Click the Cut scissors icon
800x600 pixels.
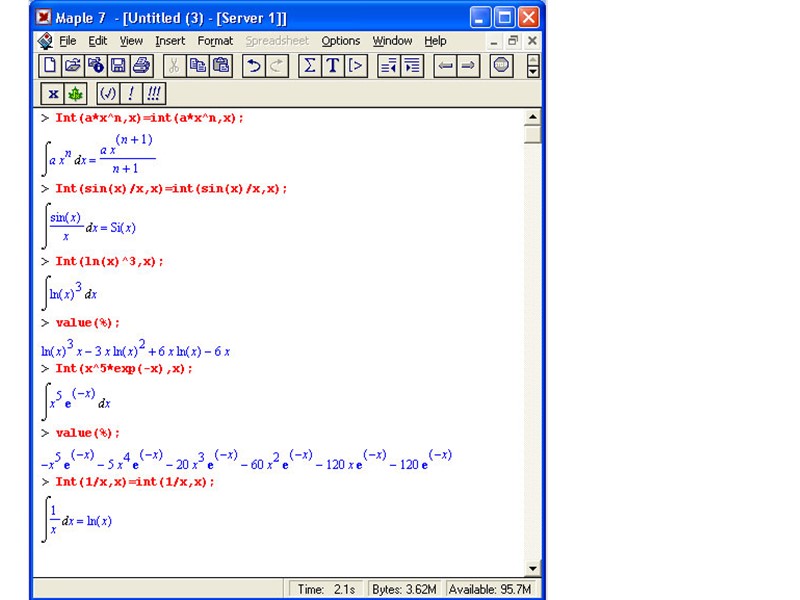[x=174, y=66]
